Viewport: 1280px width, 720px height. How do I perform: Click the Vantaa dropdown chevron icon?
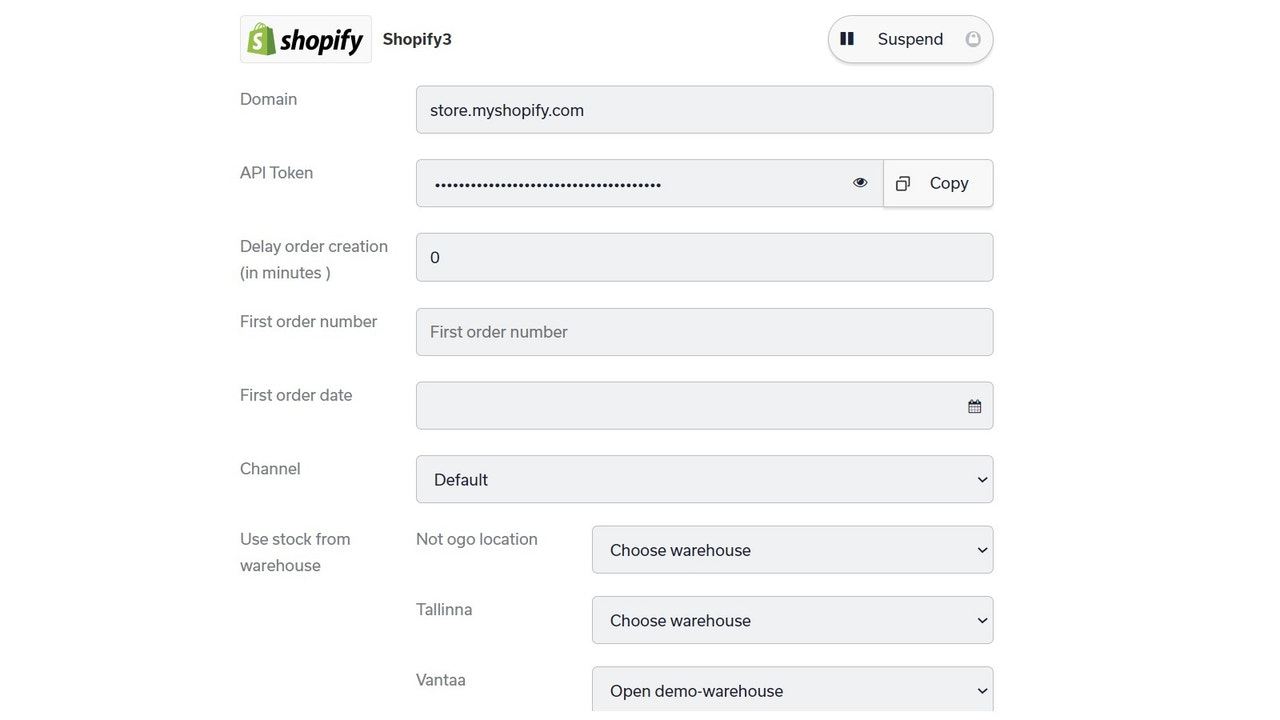point(981,690)
